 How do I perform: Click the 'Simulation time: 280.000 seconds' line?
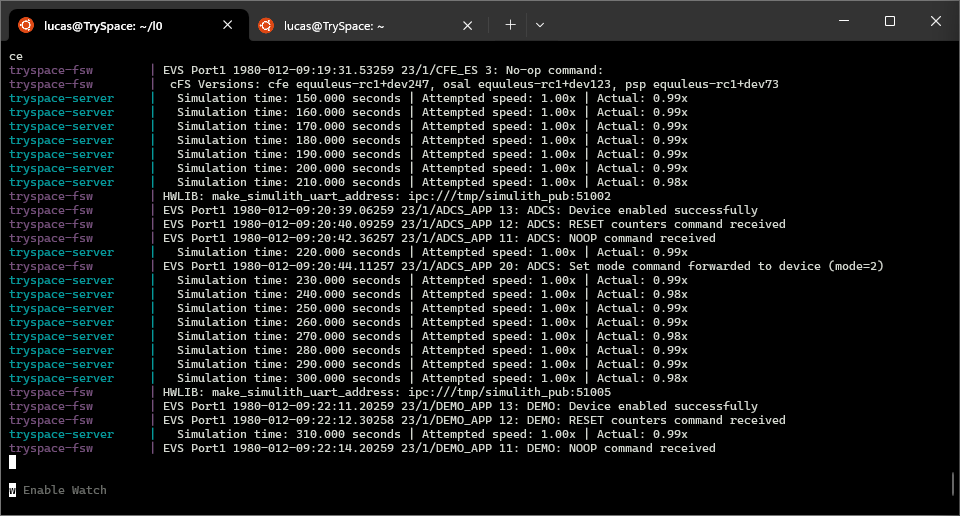[x=432, y=350]
